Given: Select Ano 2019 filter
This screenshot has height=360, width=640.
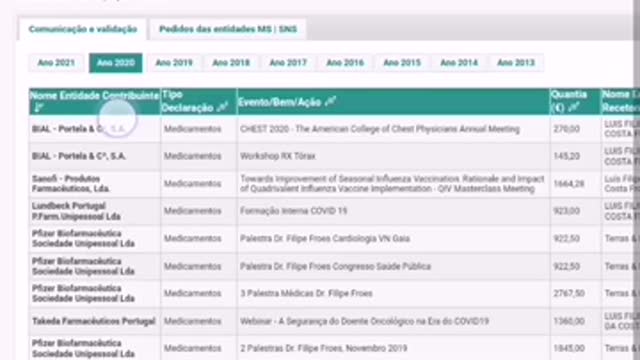Looking at the screenshot, I should click(174, 63).
